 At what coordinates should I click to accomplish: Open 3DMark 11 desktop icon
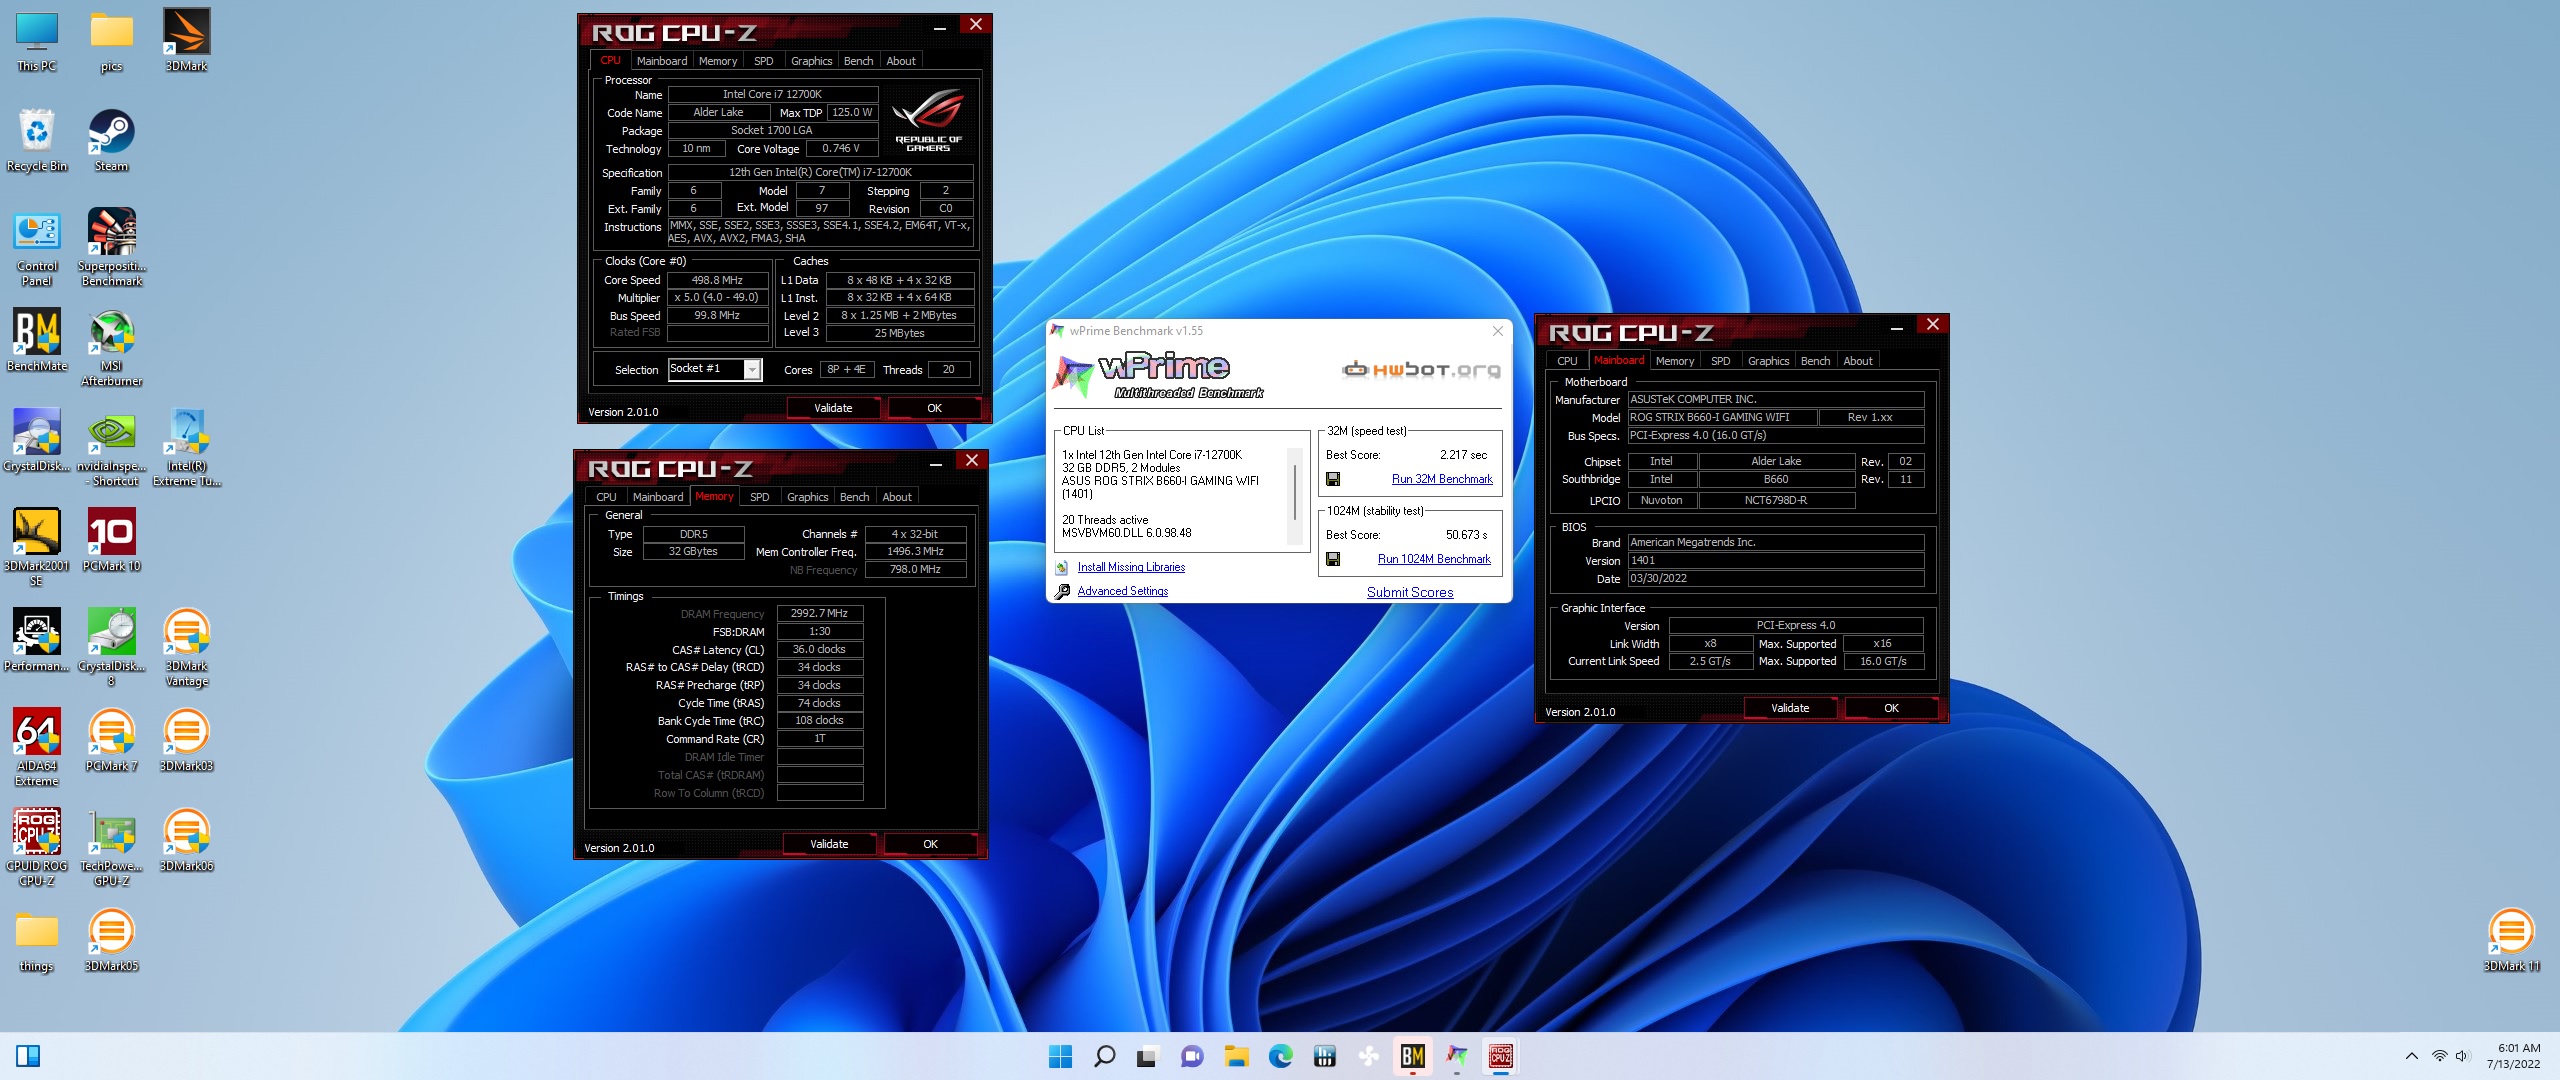coord(2510,940)
